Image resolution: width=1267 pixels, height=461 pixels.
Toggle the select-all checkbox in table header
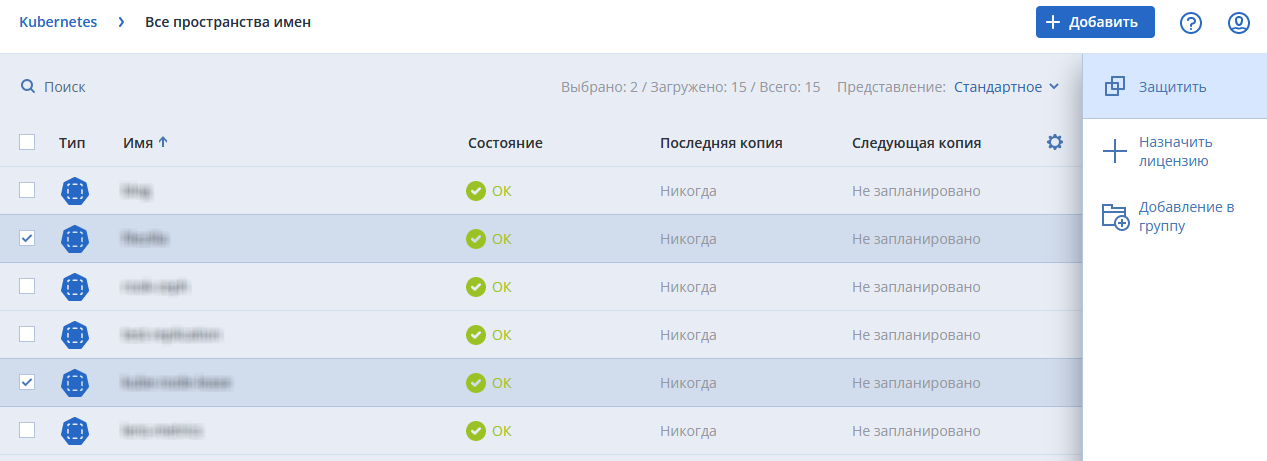point(28,143)
